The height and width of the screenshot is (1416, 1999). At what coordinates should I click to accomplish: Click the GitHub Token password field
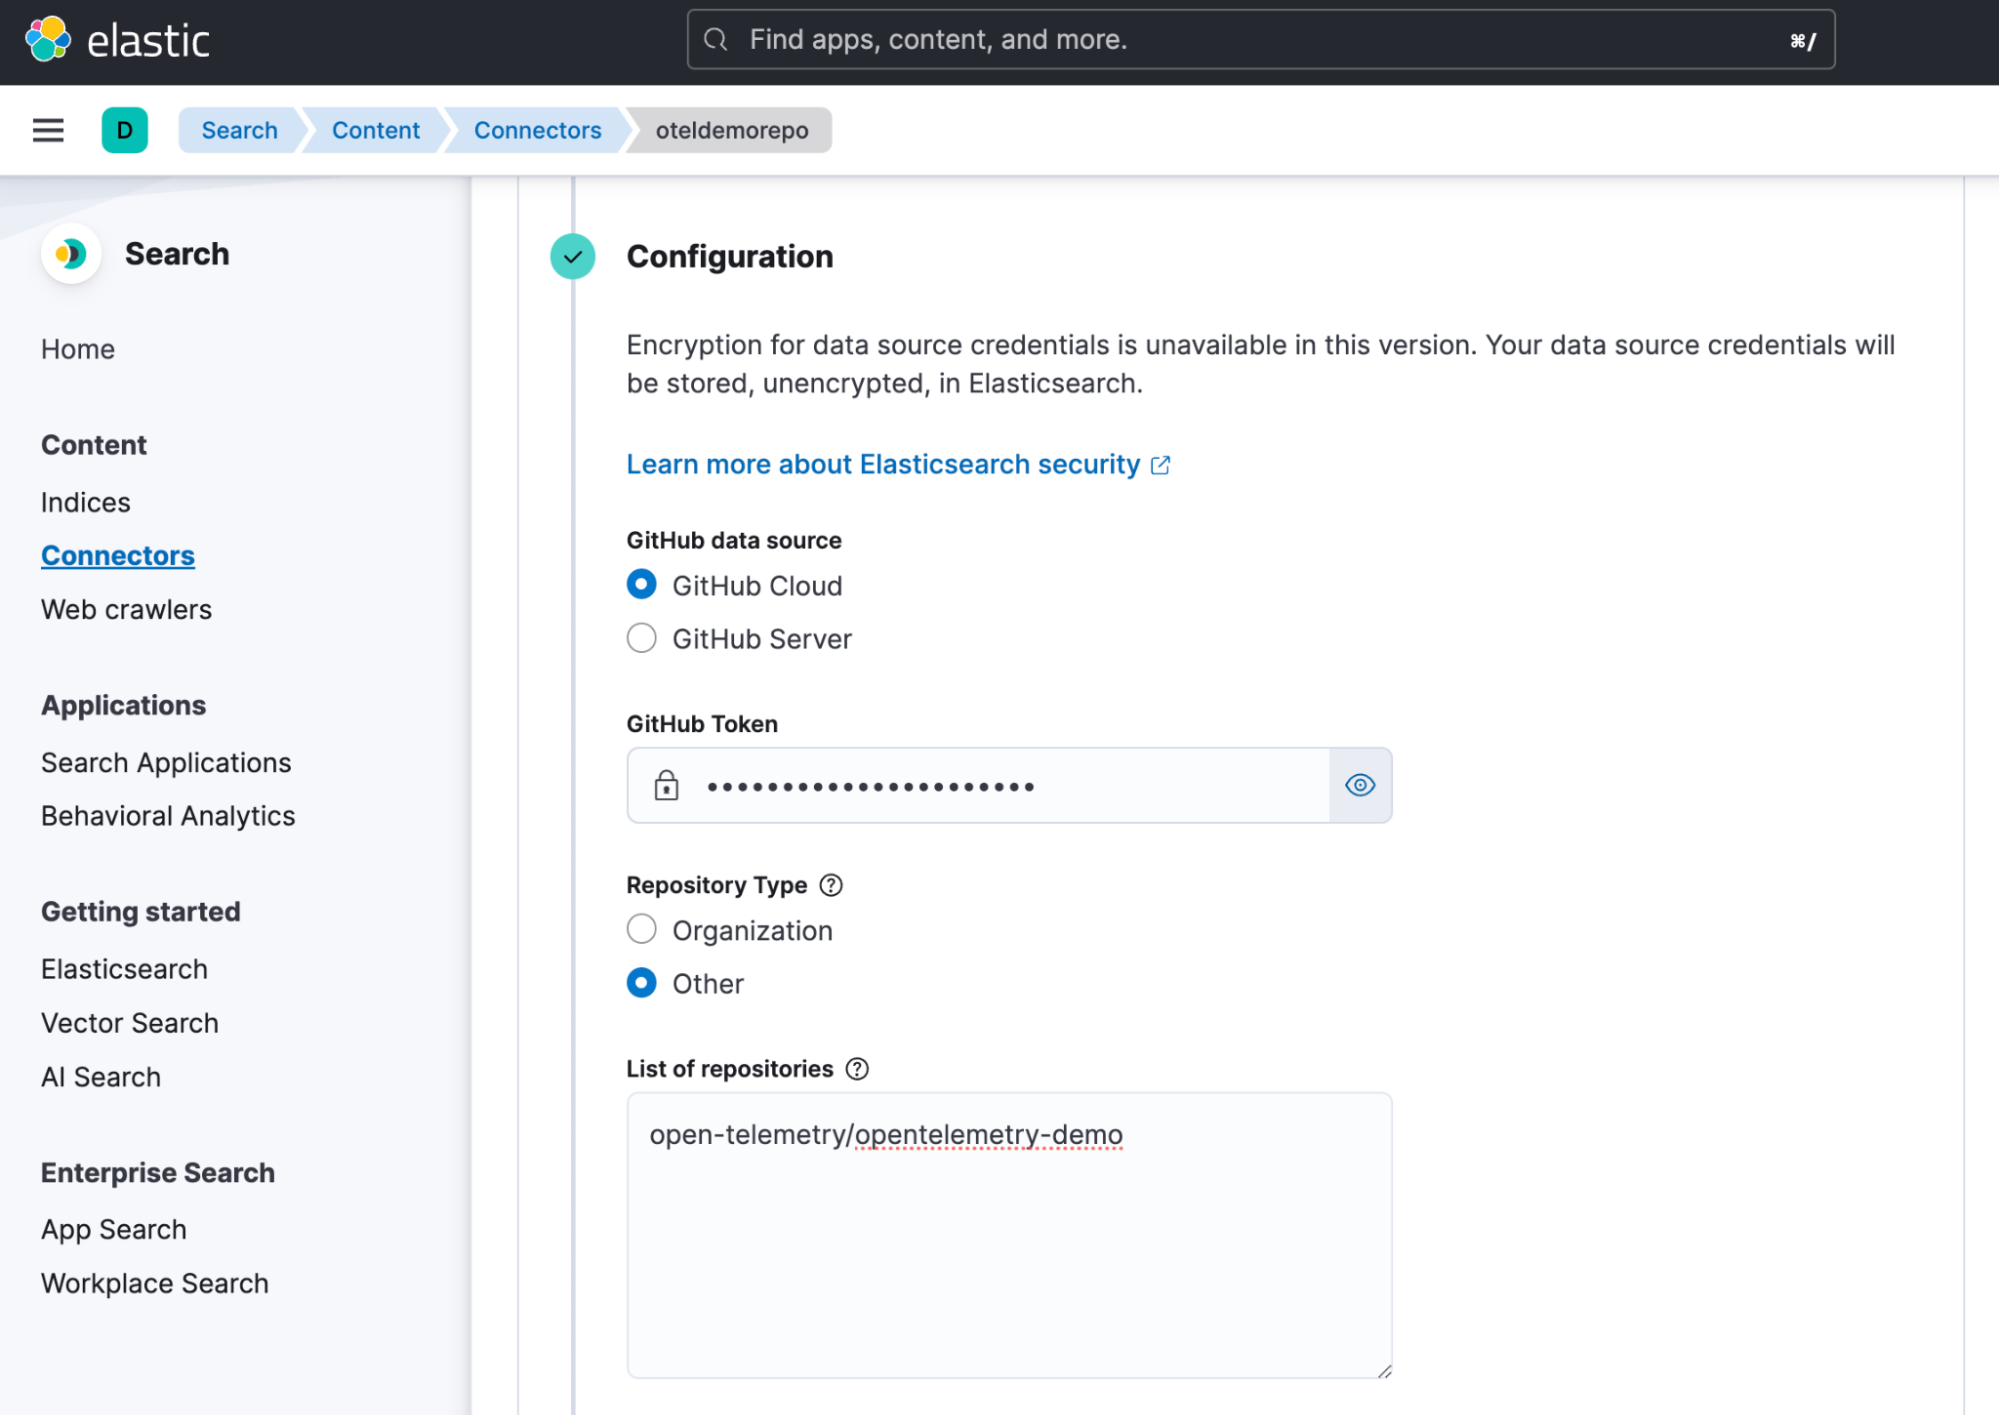[1000, 786]
